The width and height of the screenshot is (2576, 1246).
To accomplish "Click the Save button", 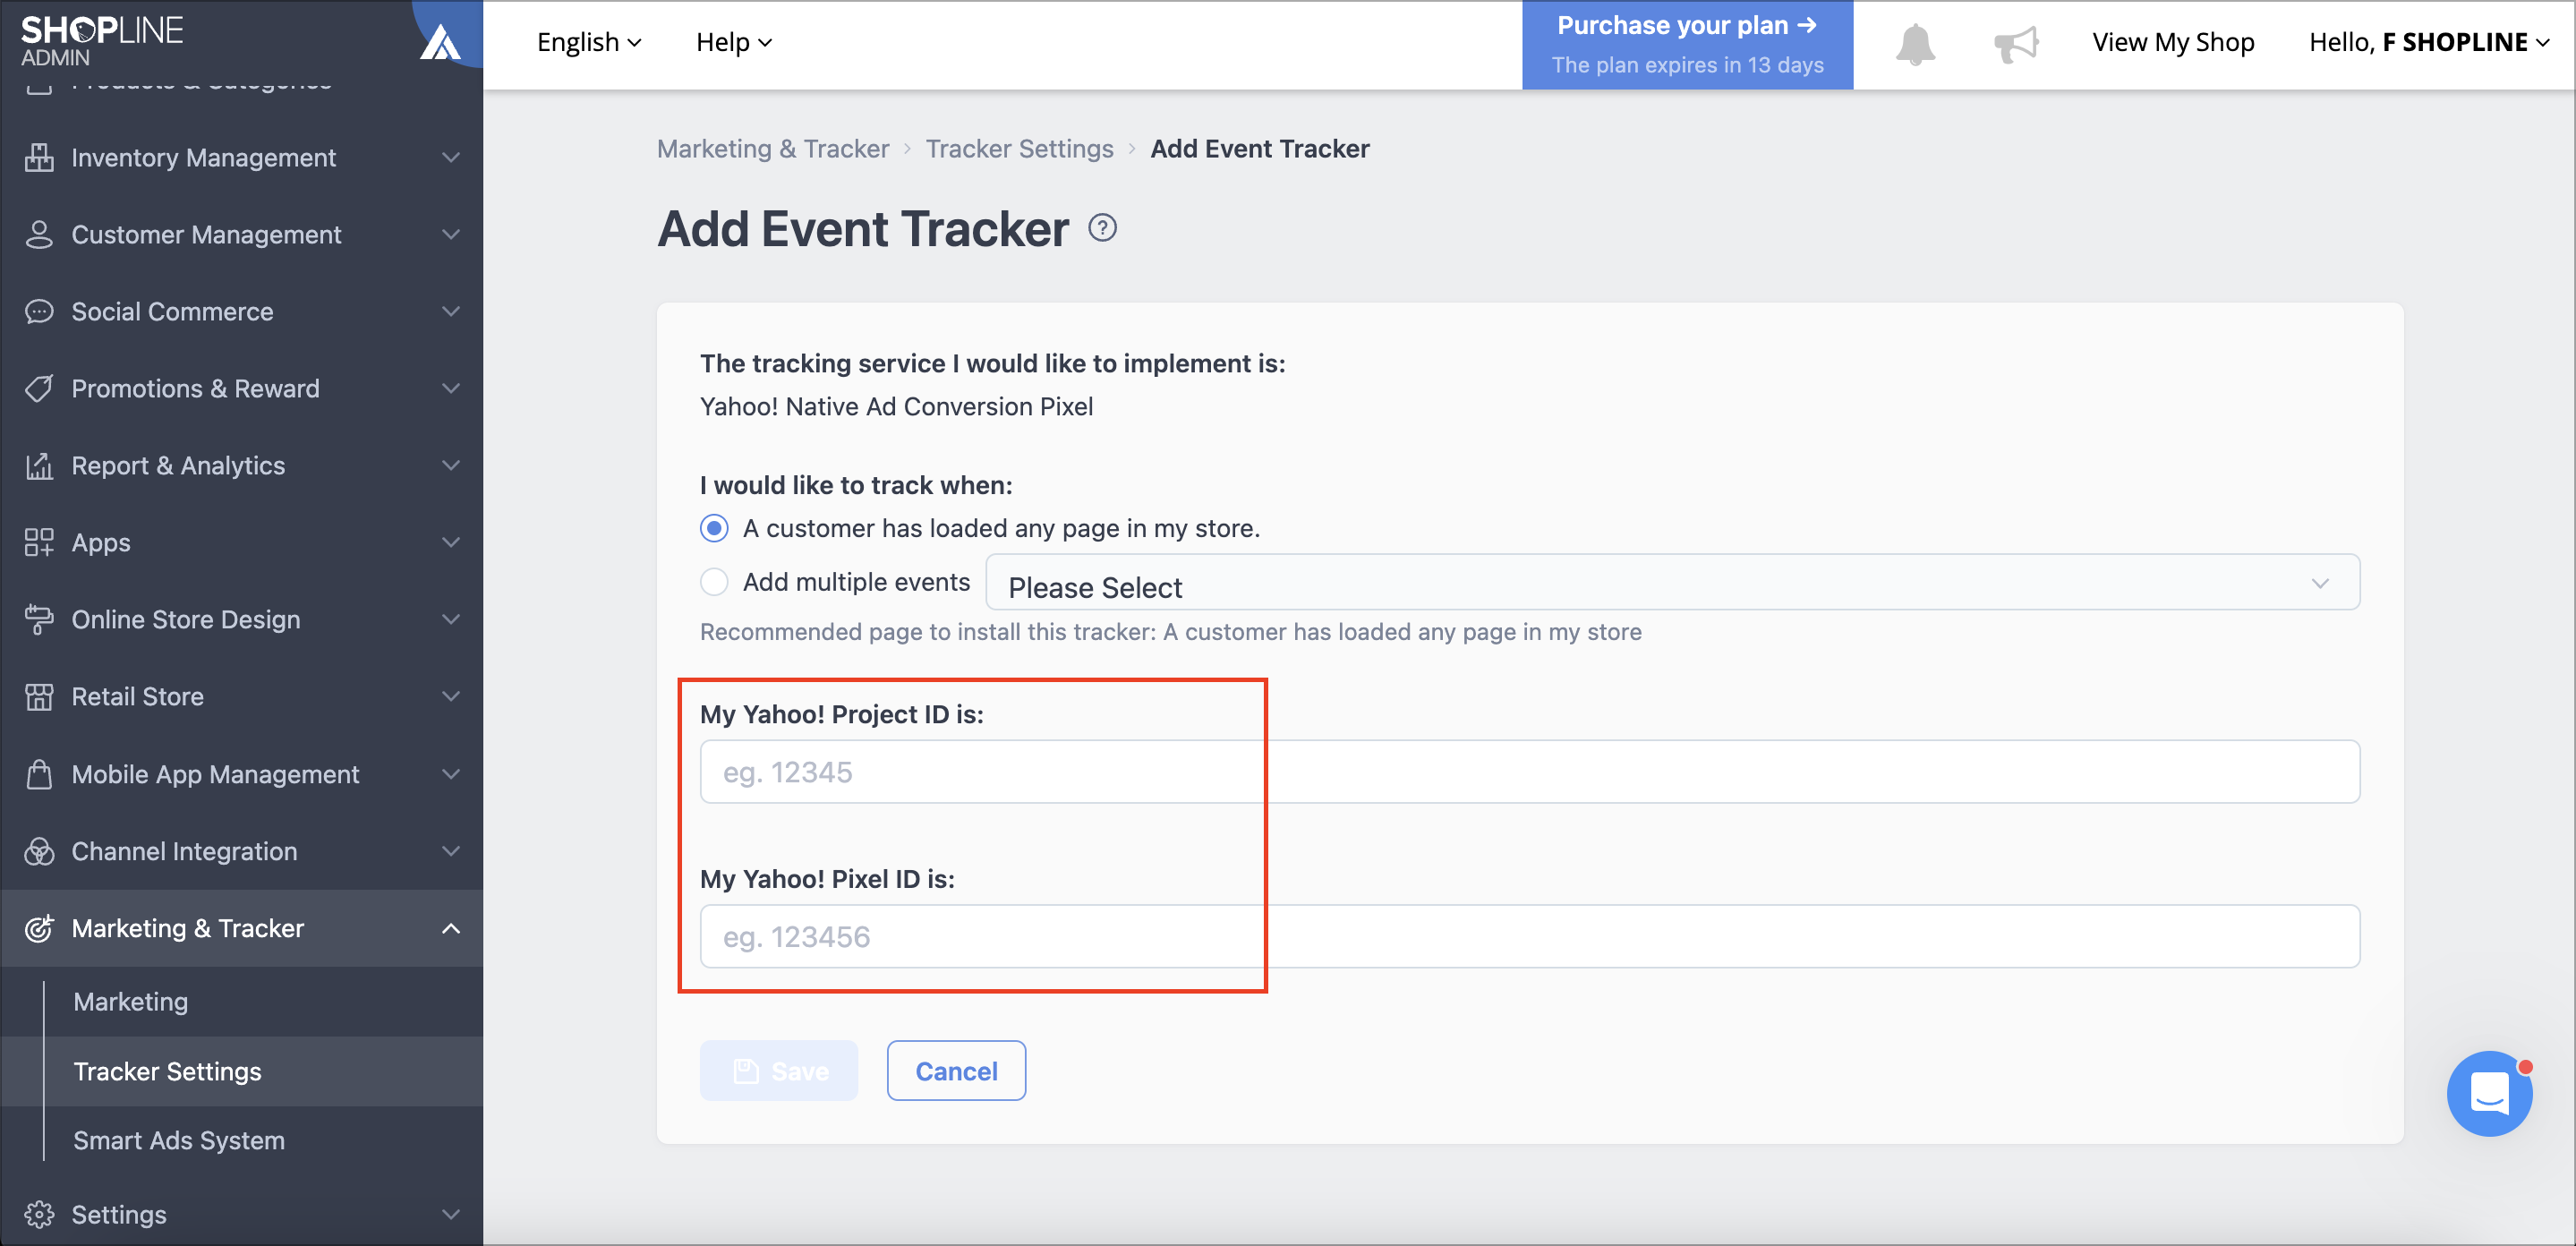I will coord(779,1071).
